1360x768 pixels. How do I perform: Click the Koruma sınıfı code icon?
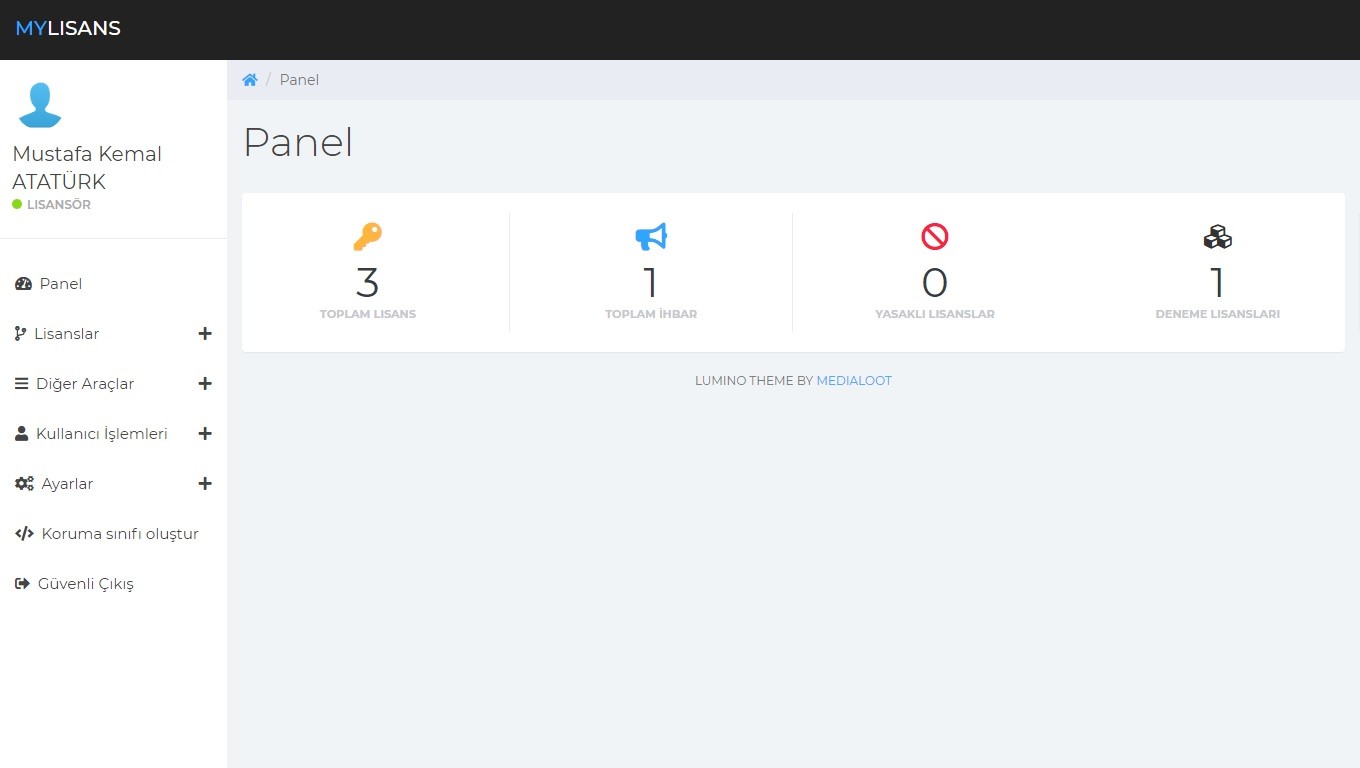tap(24, 534)
